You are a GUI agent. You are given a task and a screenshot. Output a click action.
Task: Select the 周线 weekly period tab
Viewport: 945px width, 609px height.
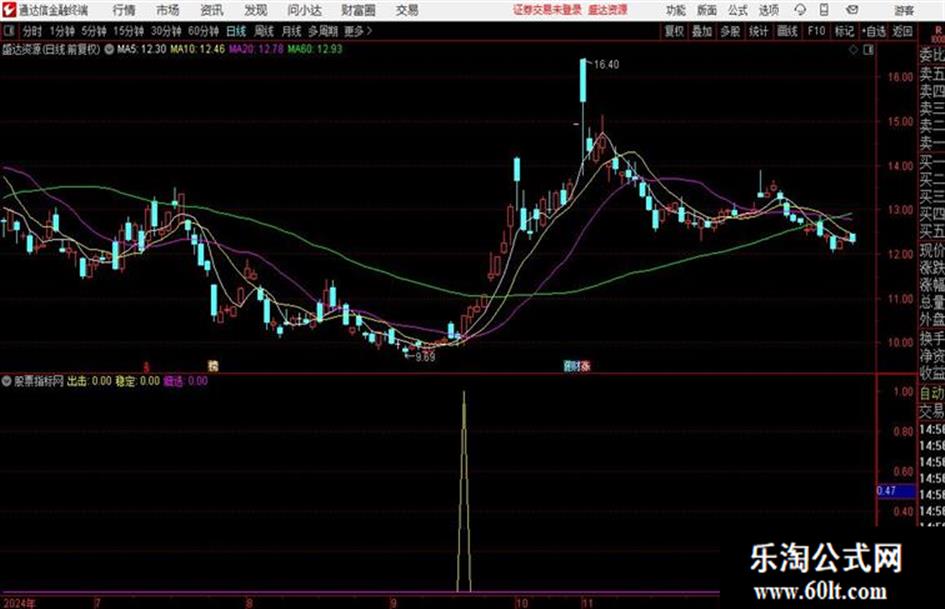tap(264, 31)
